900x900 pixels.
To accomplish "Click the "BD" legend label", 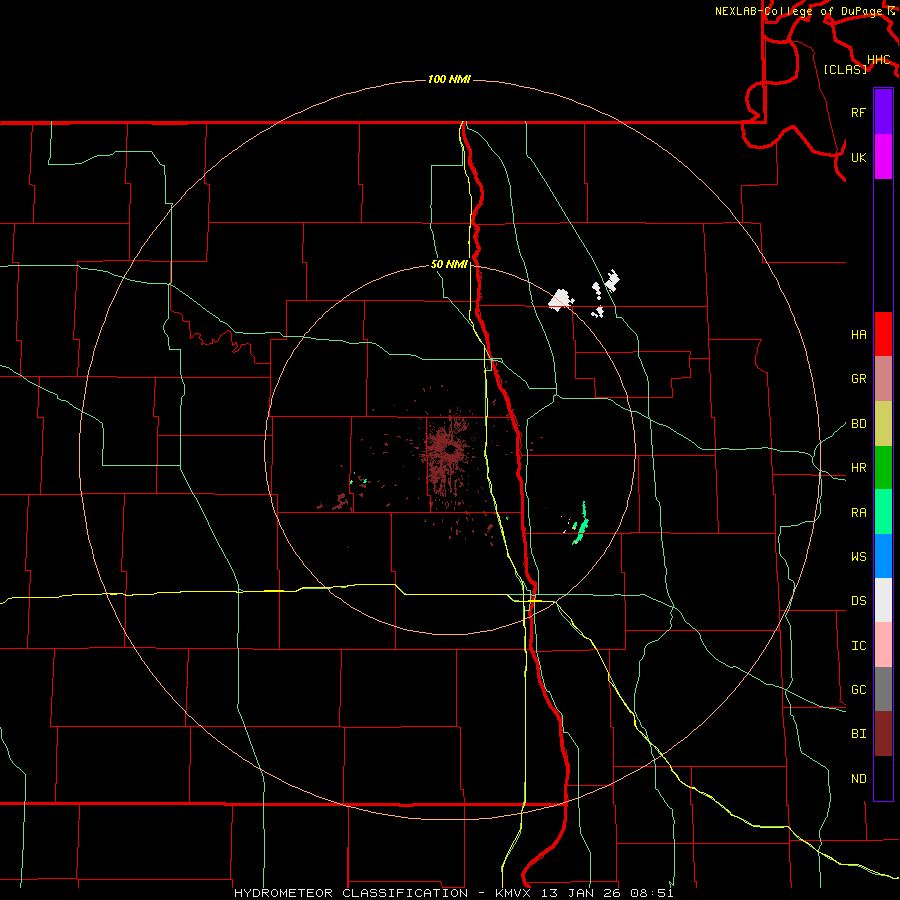I will point(858,424).
